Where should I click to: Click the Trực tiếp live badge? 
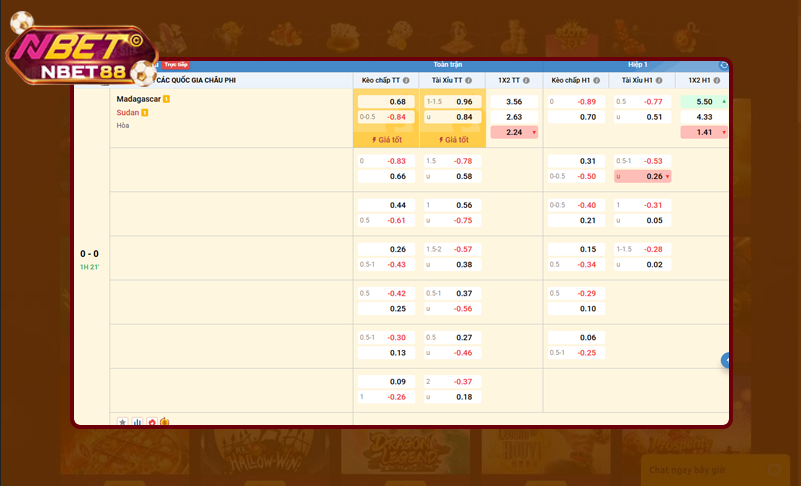(x=176, y=64)
